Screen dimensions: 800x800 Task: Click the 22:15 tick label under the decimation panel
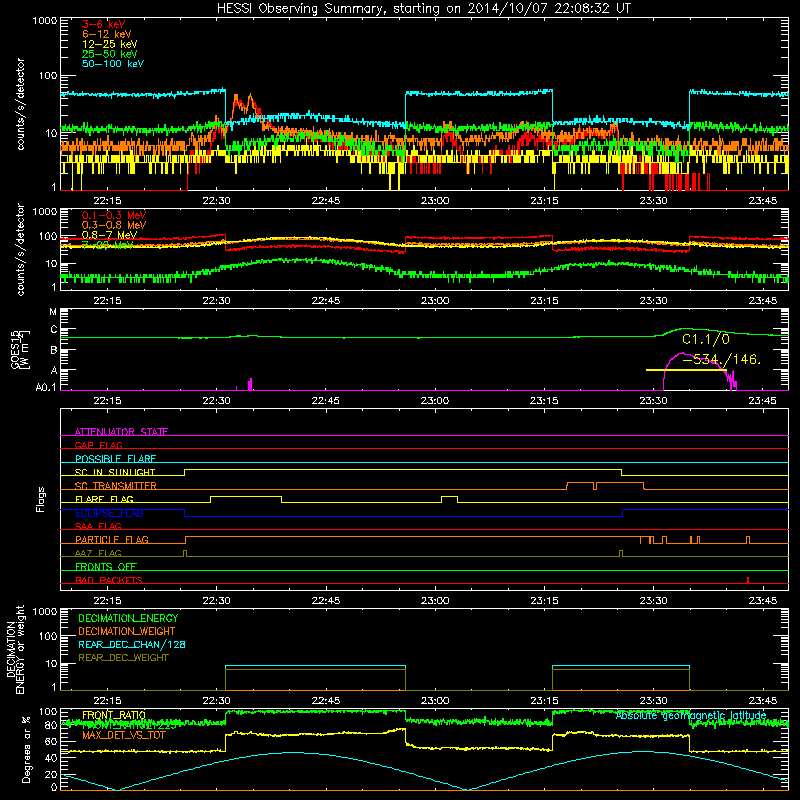[107, 701]
